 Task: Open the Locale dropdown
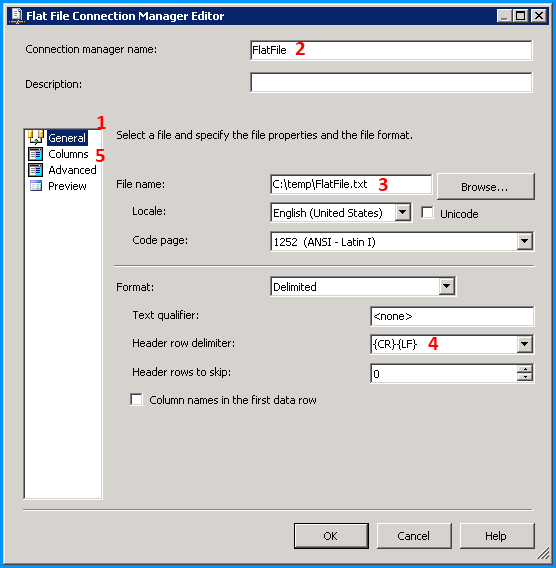point(403,212)
